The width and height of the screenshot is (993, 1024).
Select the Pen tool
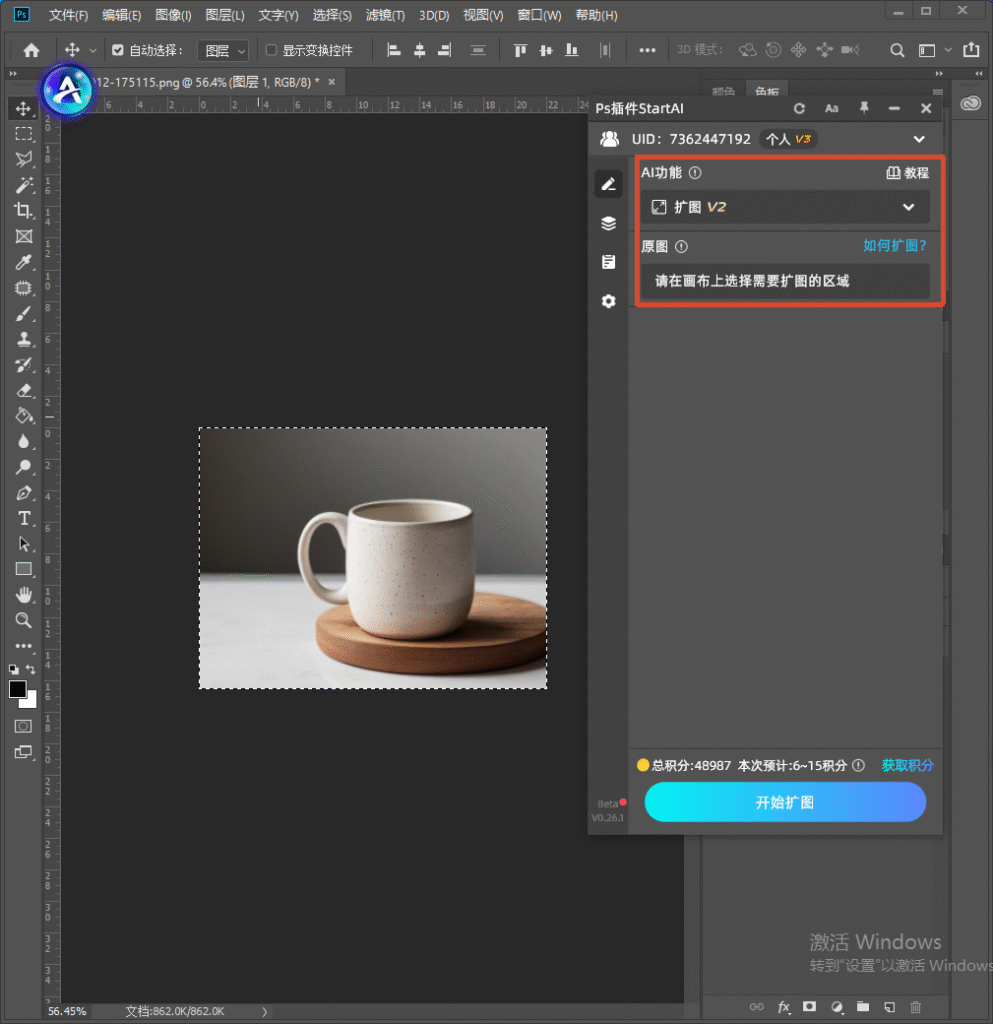coord(24,493)
